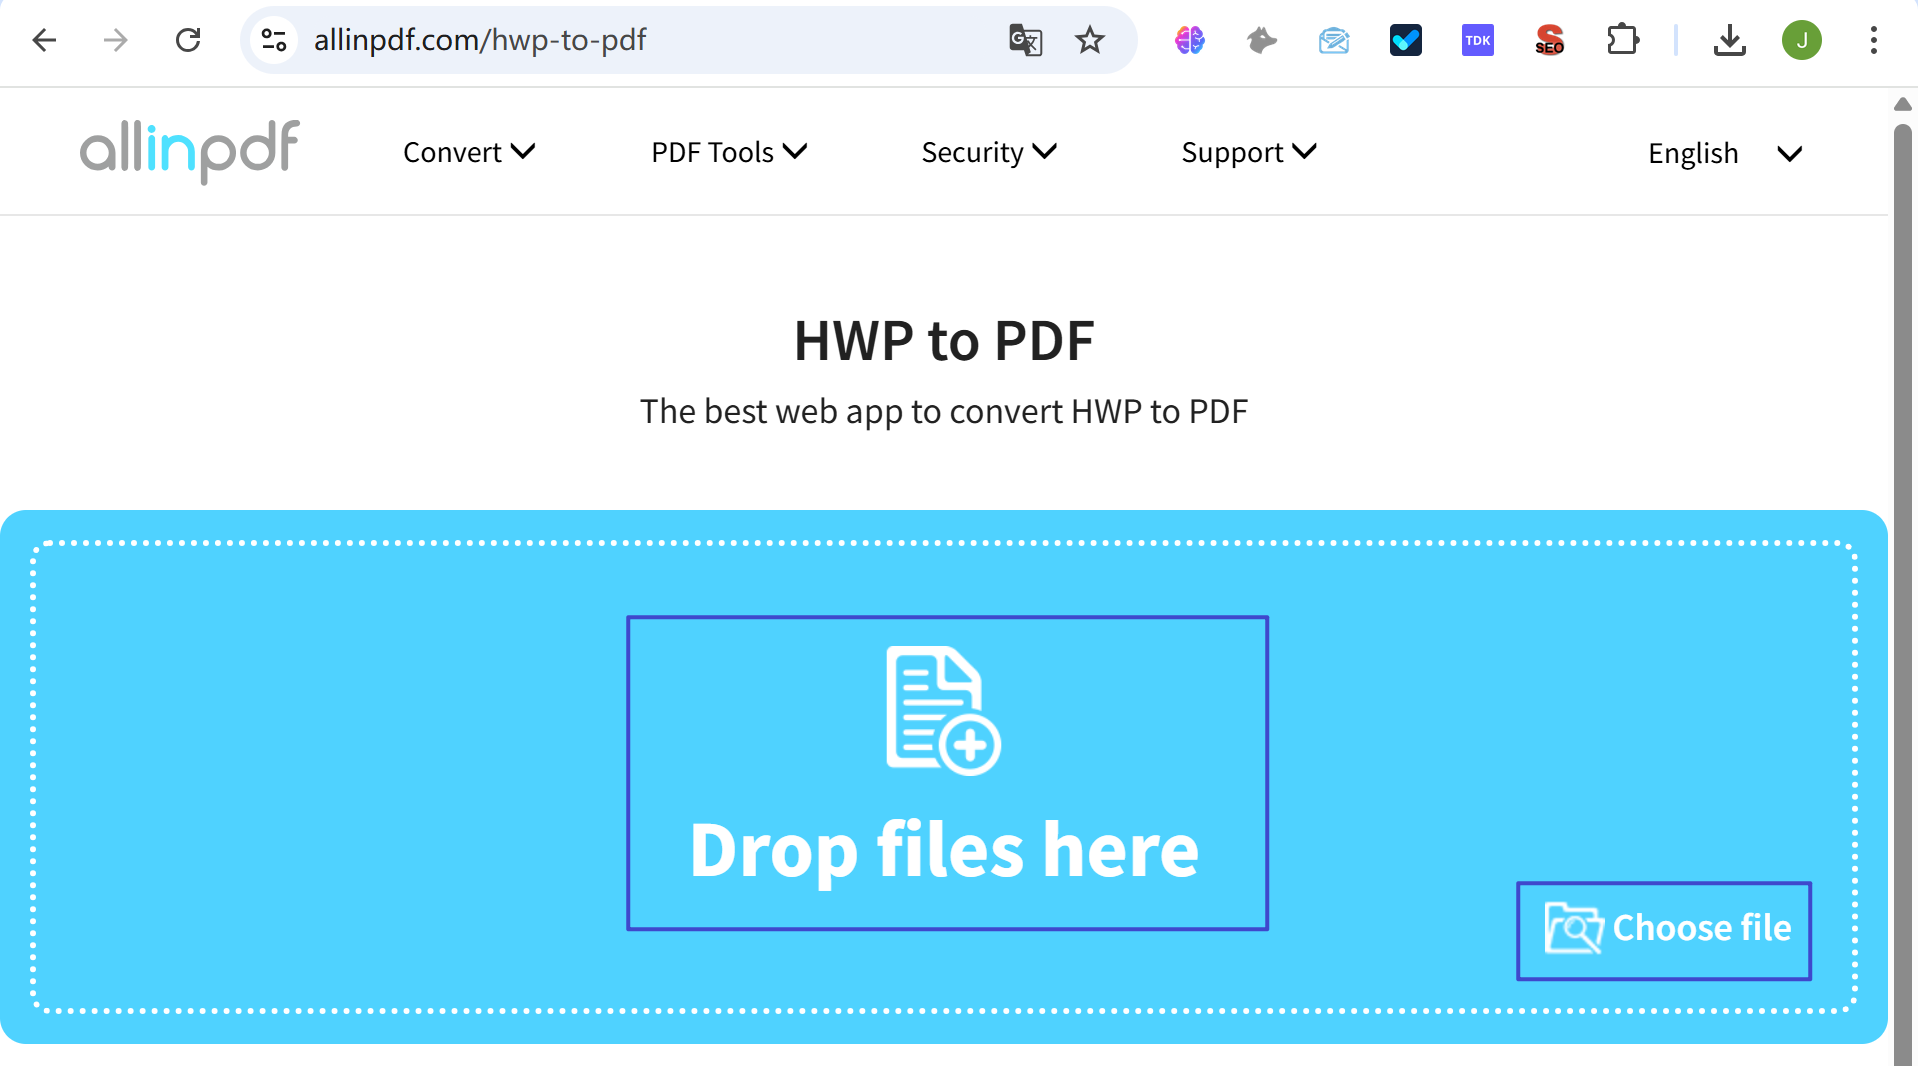Reload the current page
The image size is (1918, 1066).
(188, 40)
